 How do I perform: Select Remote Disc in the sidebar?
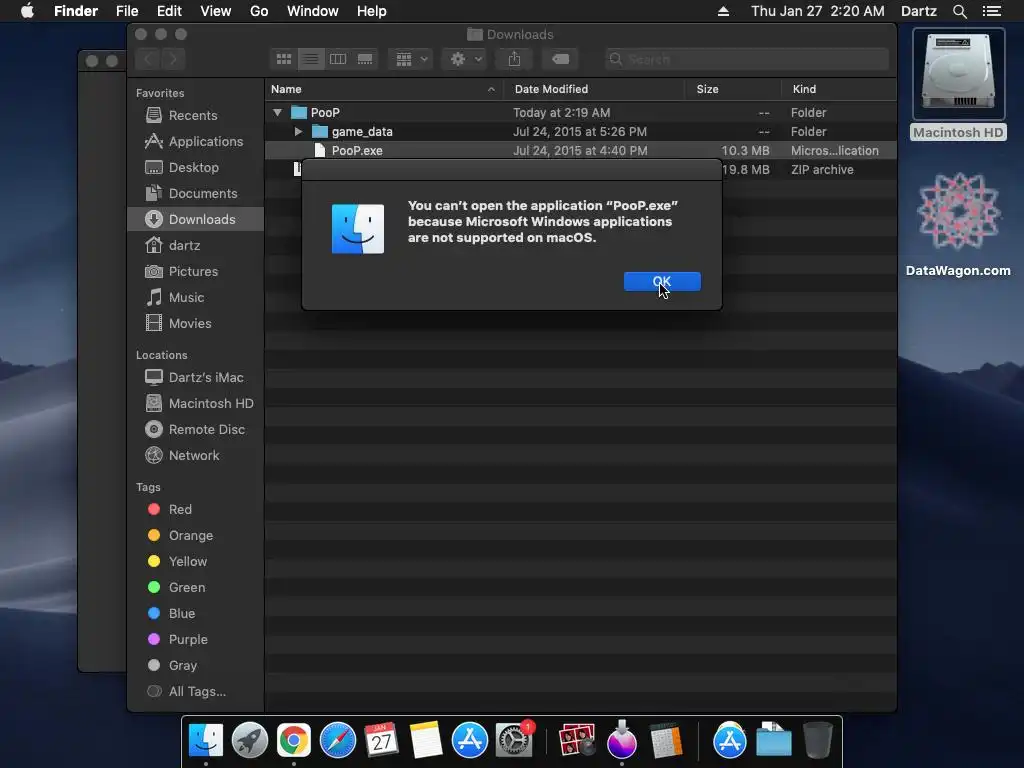click(x=196, y=430)
